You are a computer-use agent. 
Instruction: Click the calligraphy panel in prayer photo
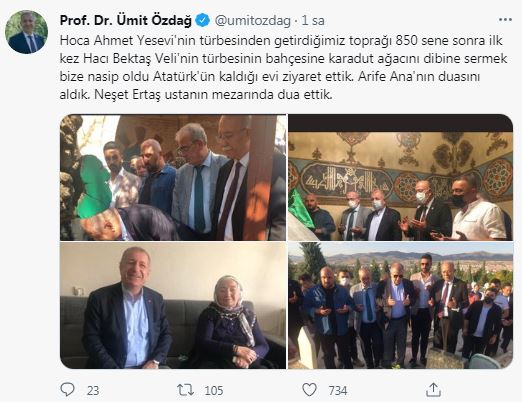[346, 179]
